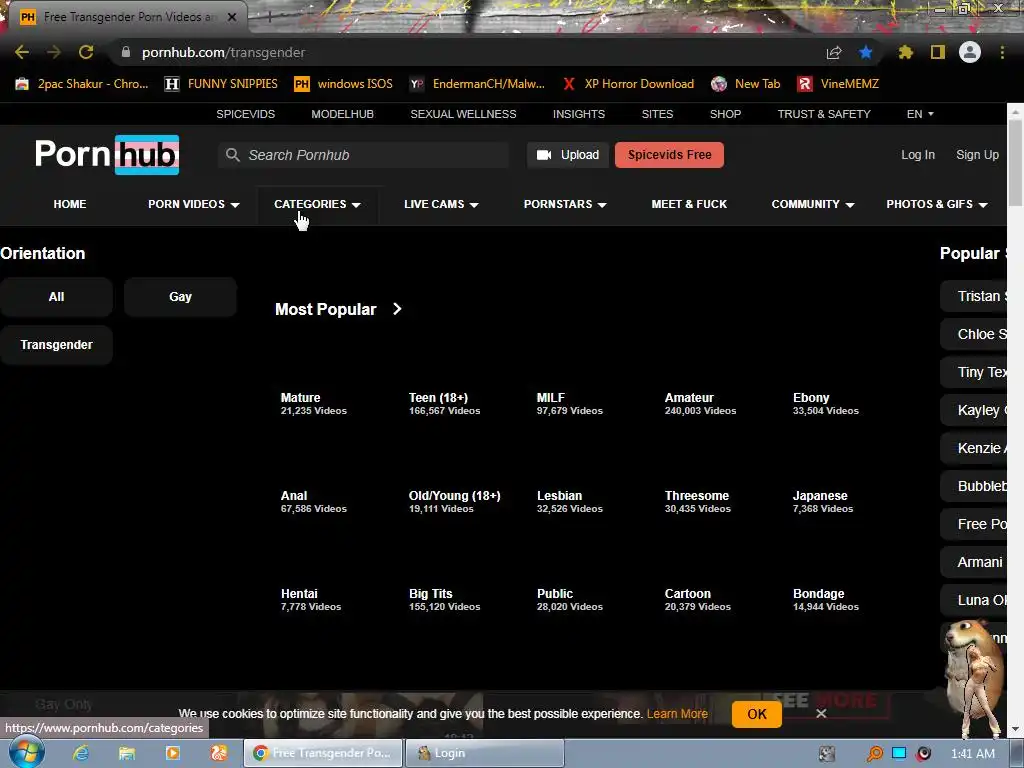1024x768 pixels.
Task: Open the EndermanCH/Malw... bookmark
Action: point(477,84)
